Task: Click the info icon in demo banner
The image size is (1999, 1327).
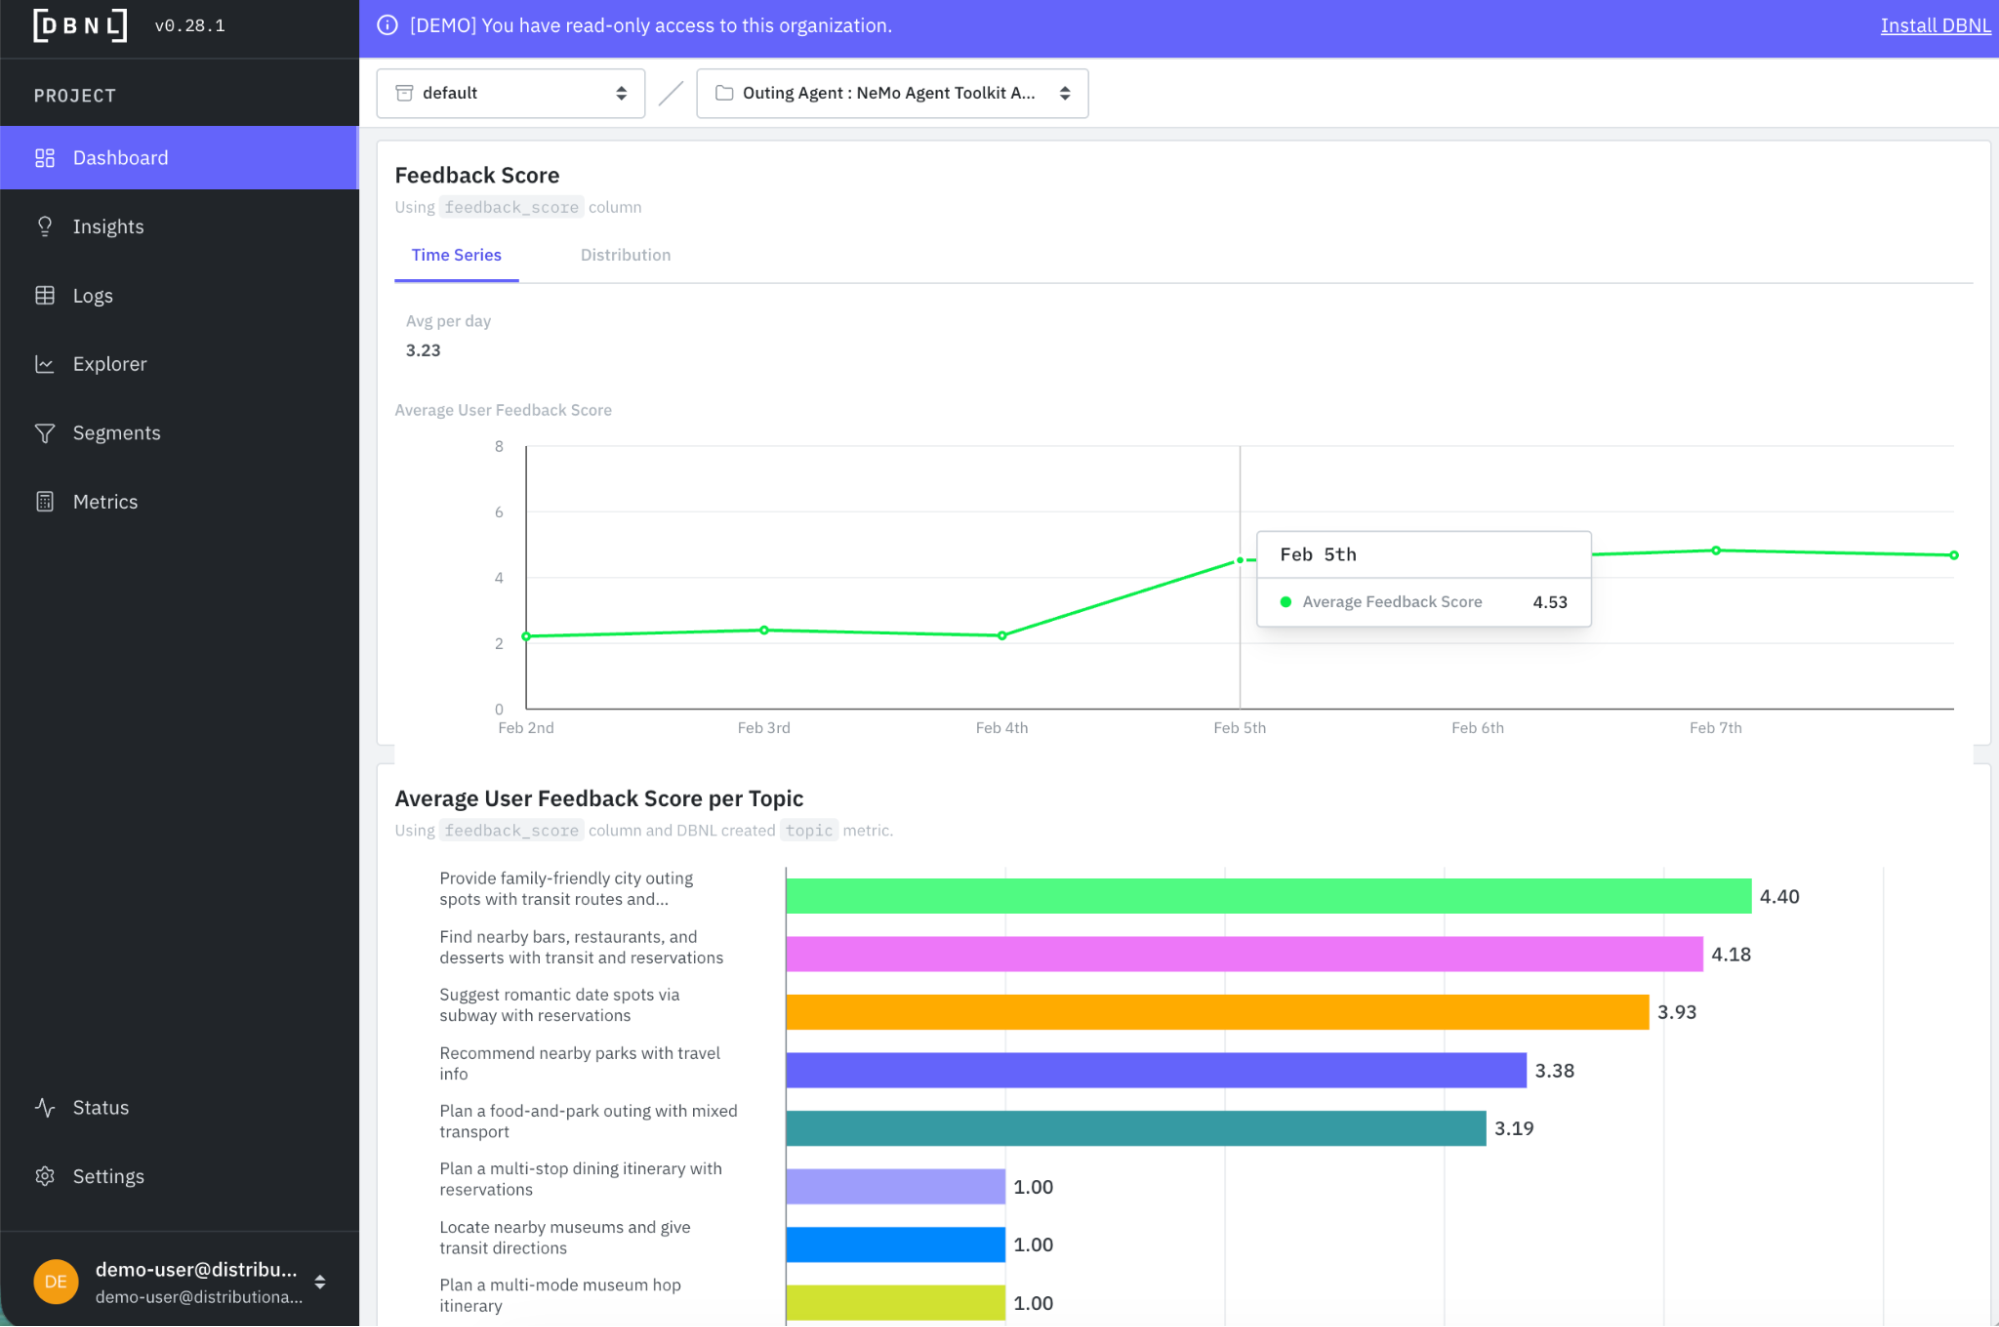Action: (387, 26)
